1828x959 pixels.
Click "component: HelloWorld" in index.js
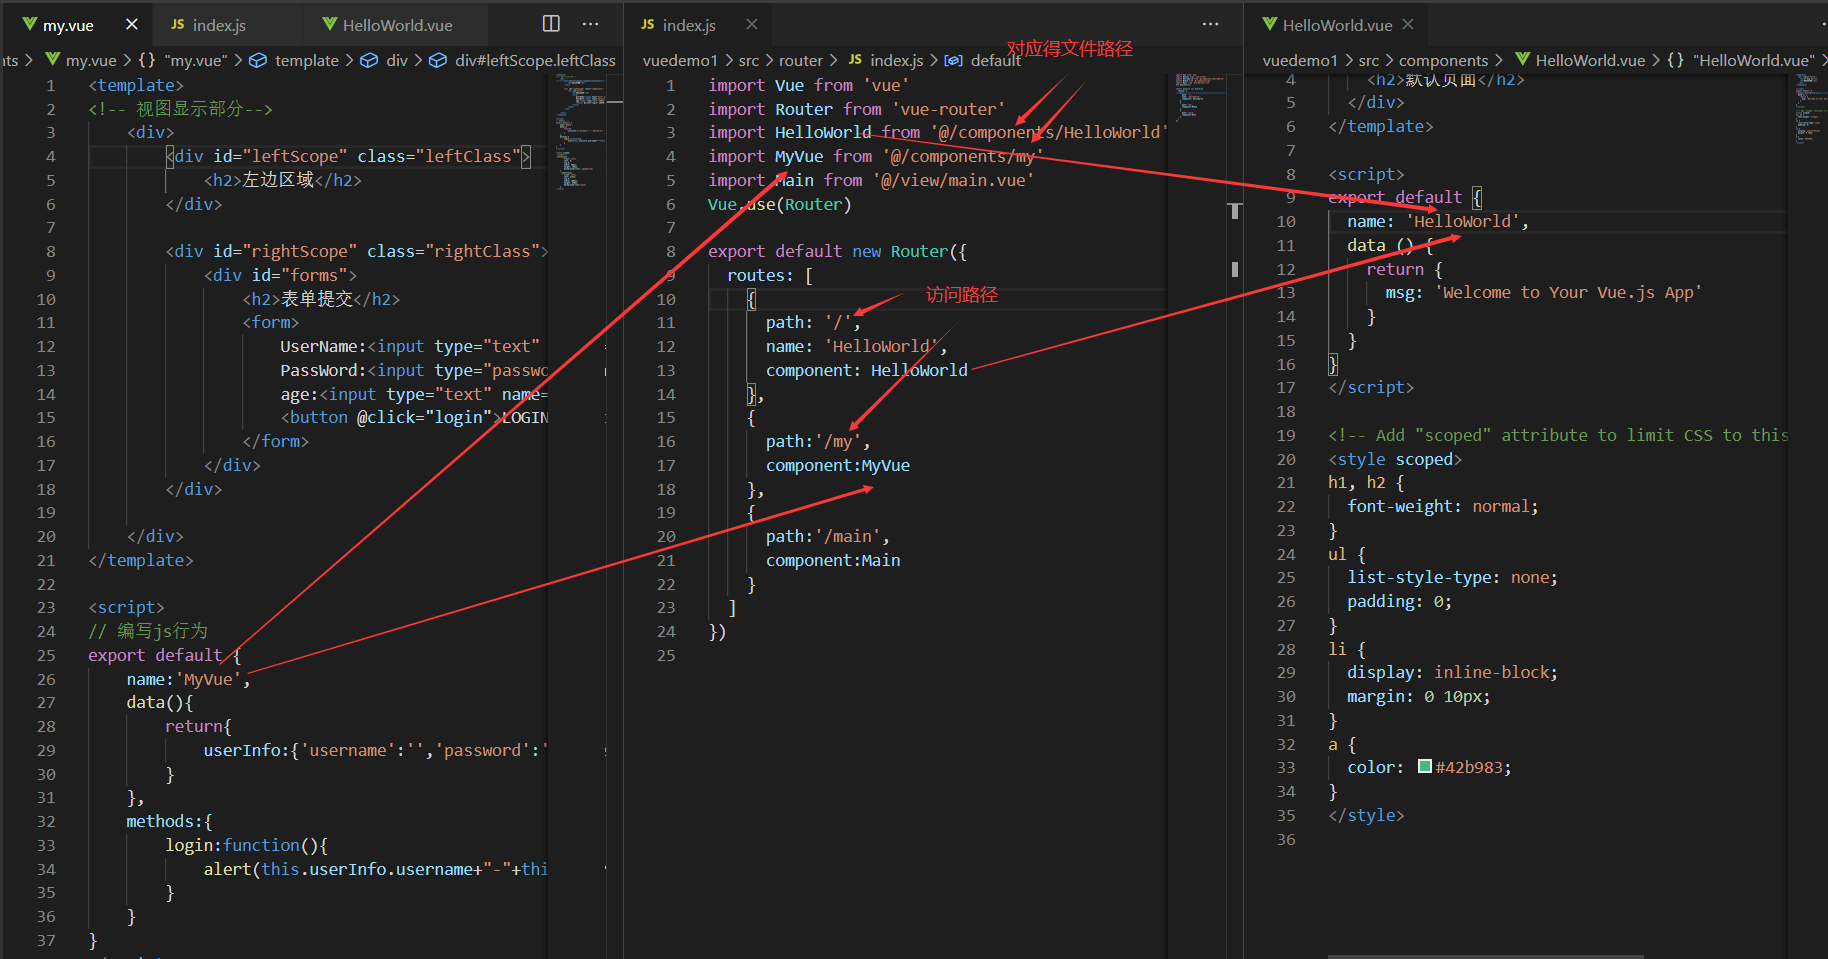[867, 370]
